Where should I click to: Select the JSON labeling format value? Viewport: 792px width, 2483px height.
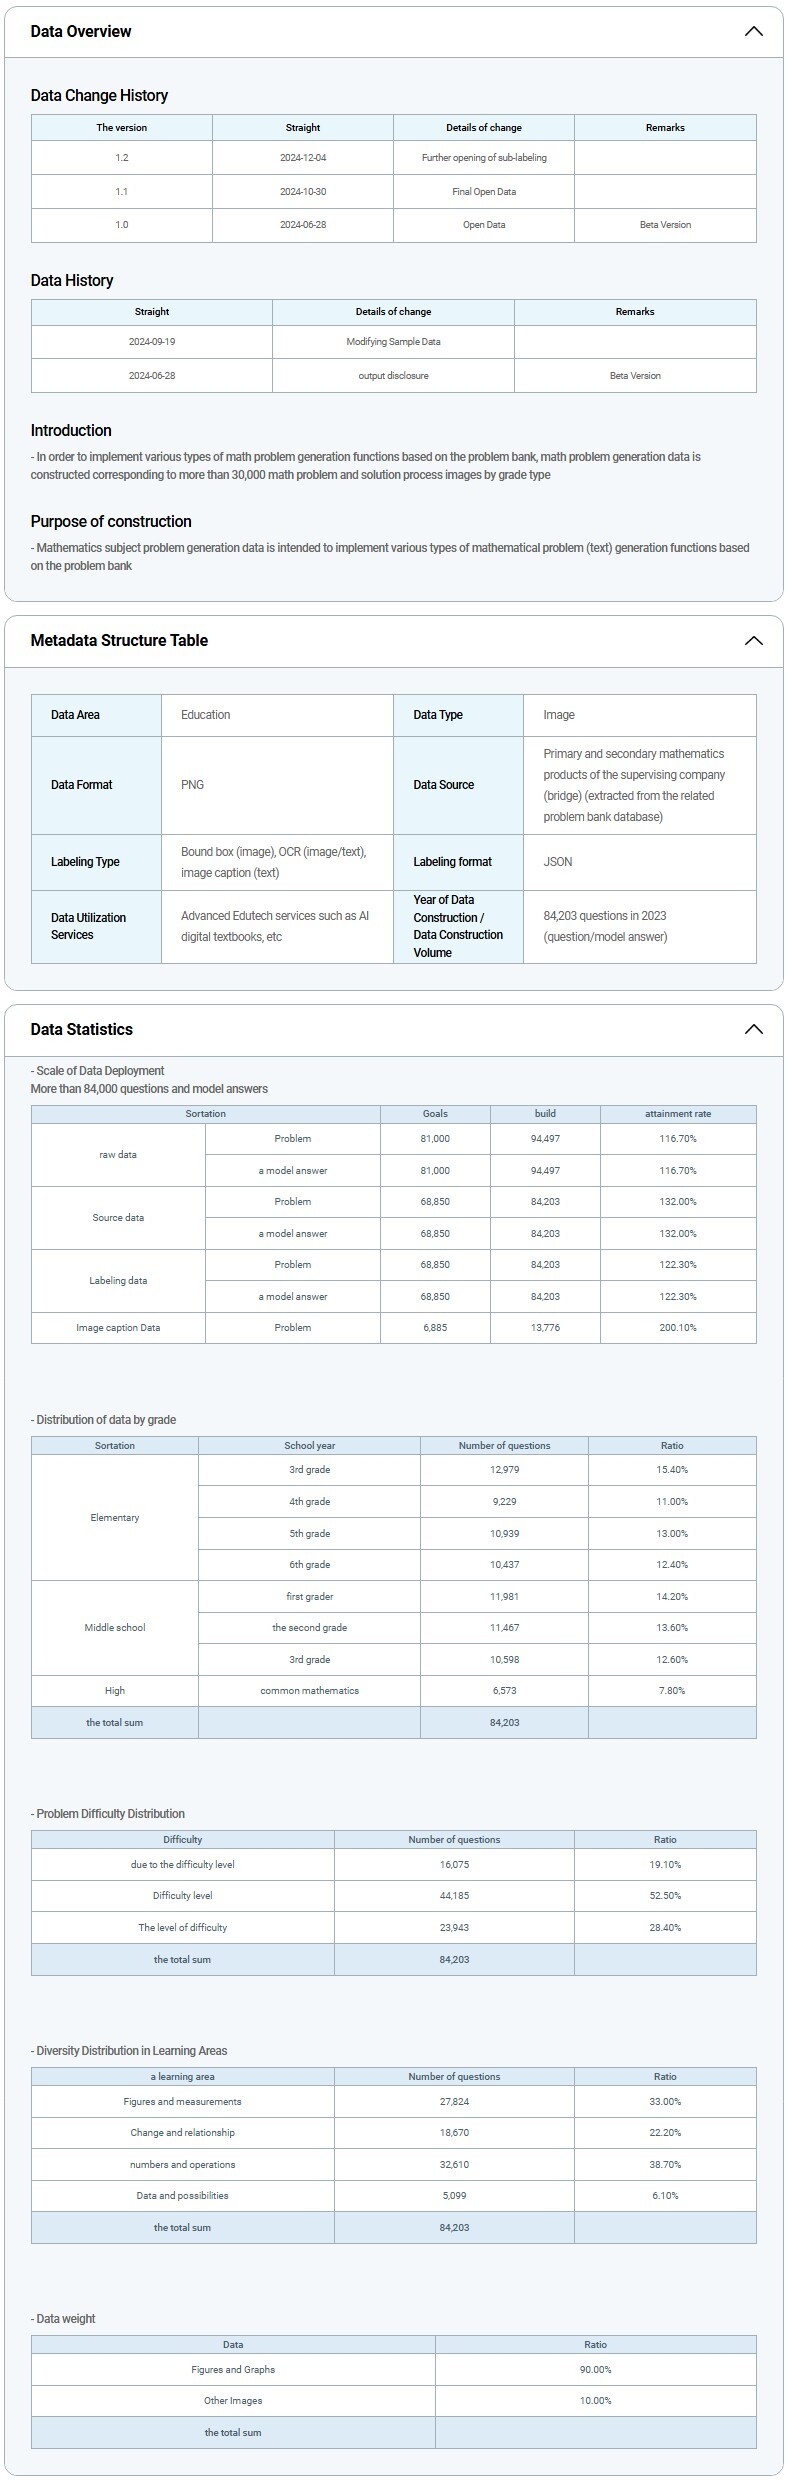tap(557, 862)
